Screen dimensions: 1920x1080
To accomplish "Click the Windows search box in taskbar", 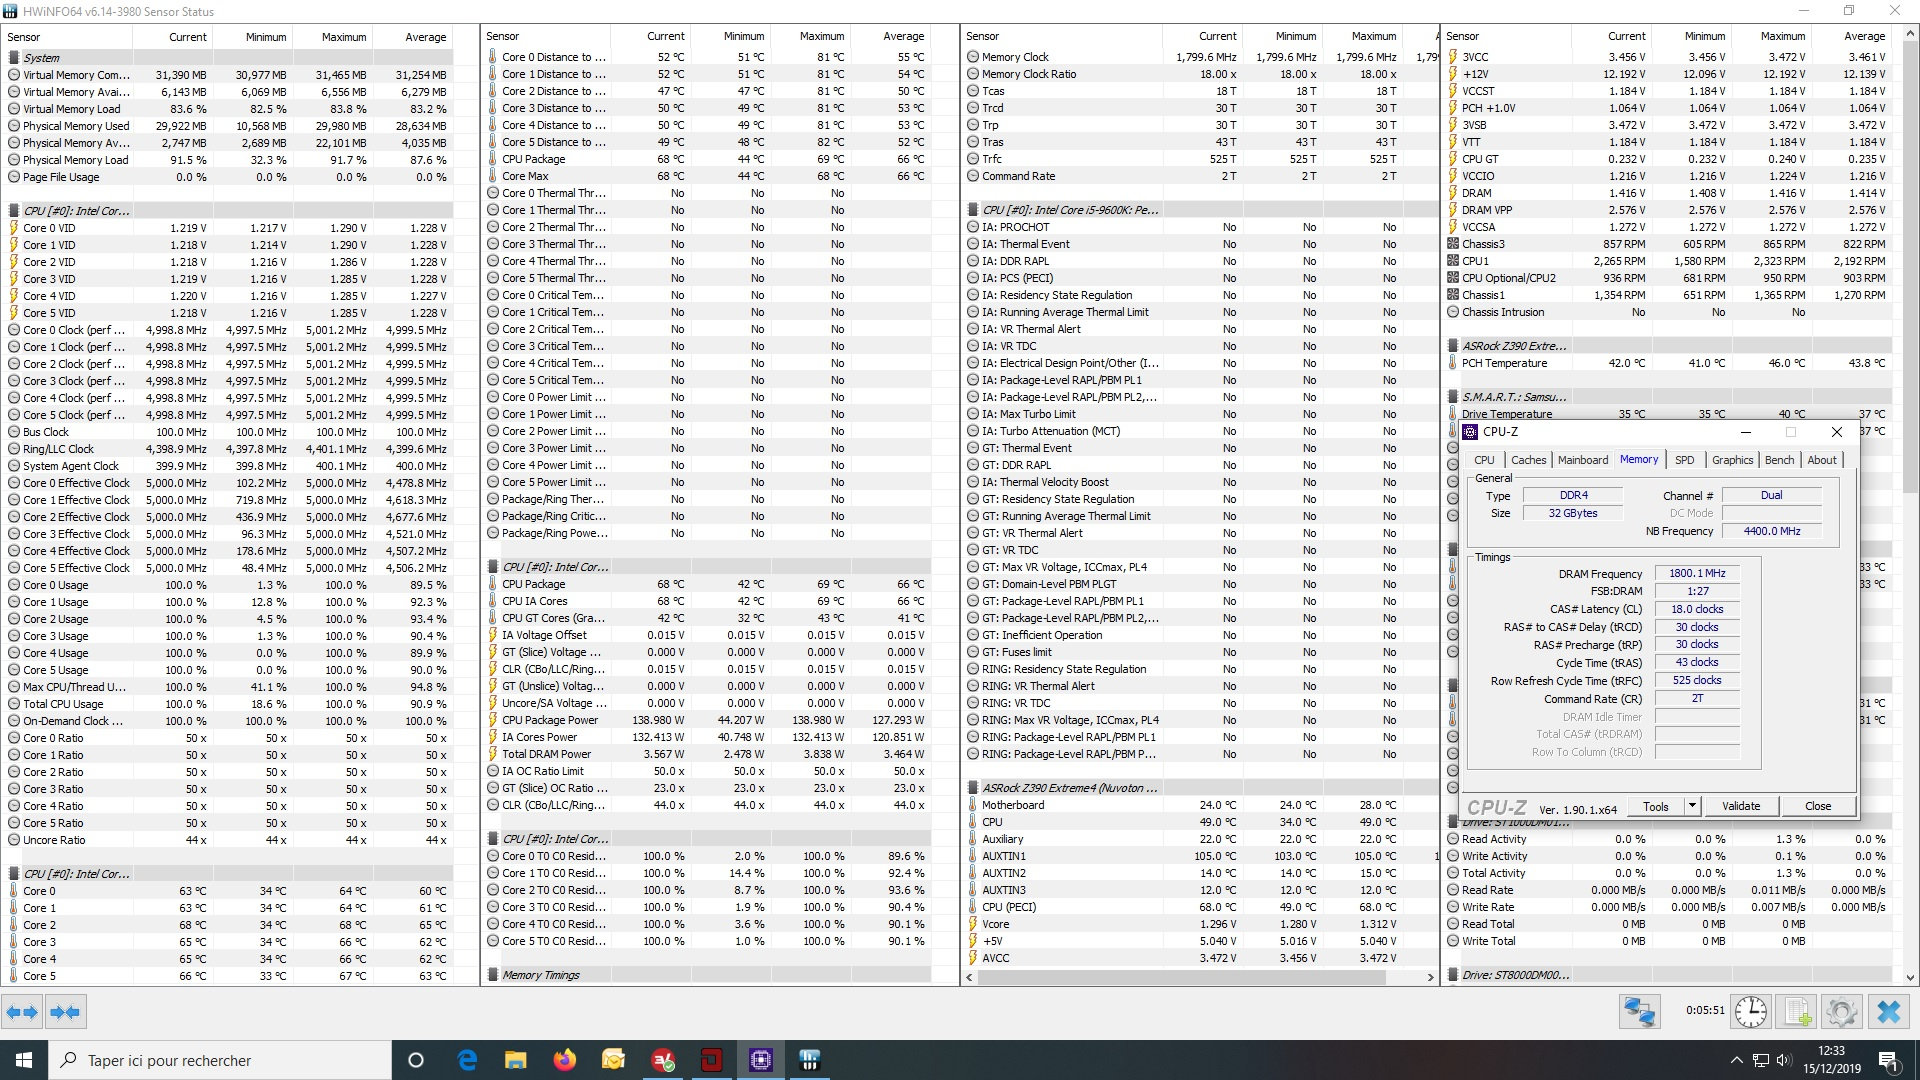I will [x=220, y=1060].
